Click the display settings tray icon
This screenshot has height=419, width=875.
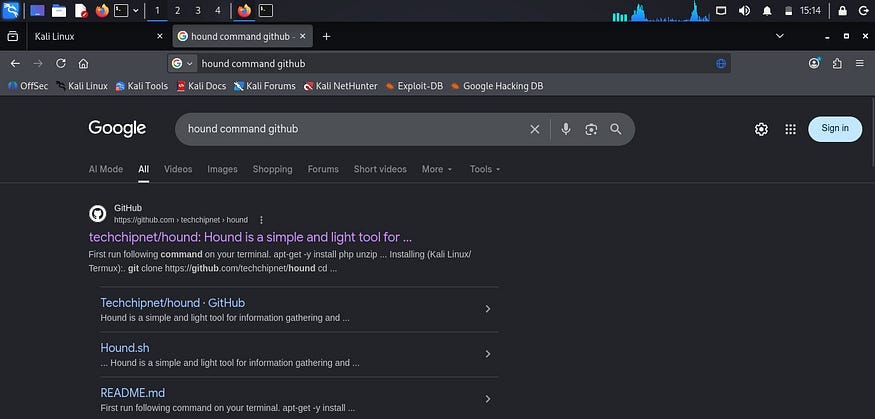[721, 11]
